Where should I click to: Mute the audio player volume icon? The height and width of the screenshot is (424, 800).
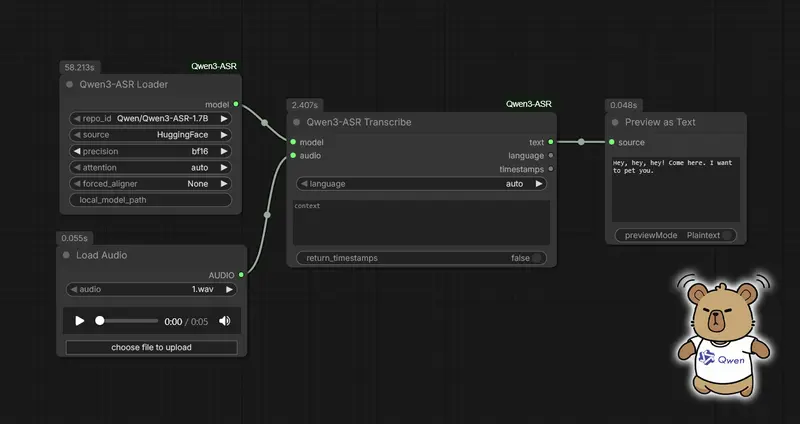click(x=224, y=321)
